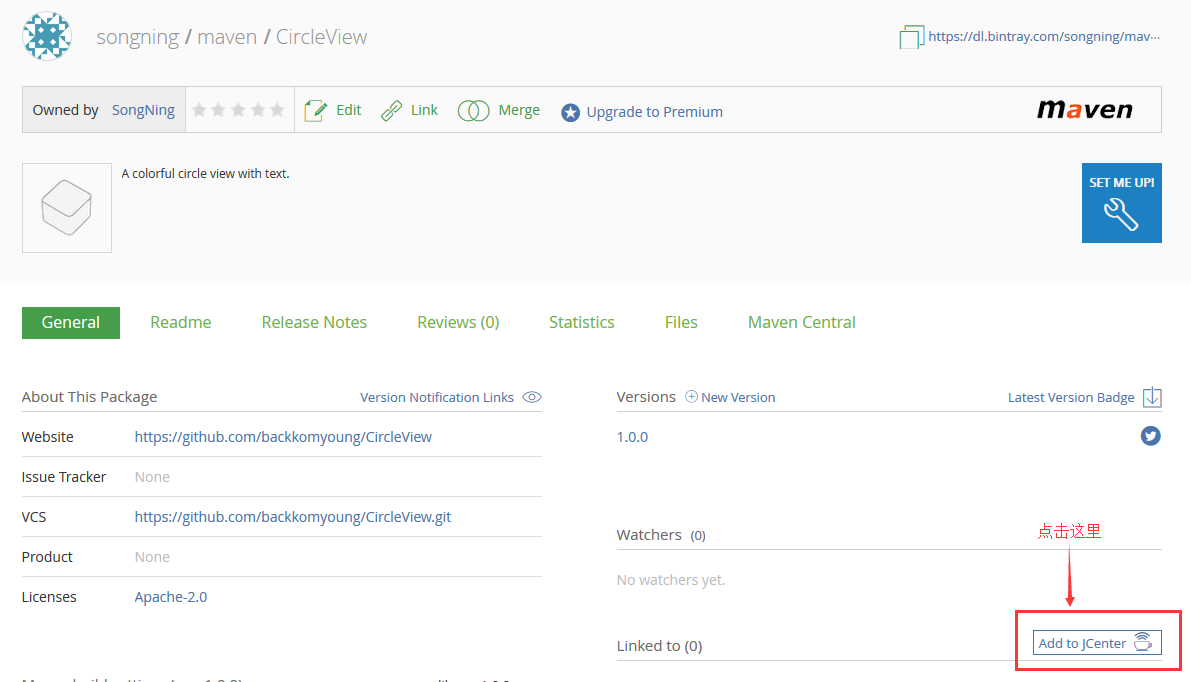Toggle the Version Notification Links eye icon

tap(532, 397)
